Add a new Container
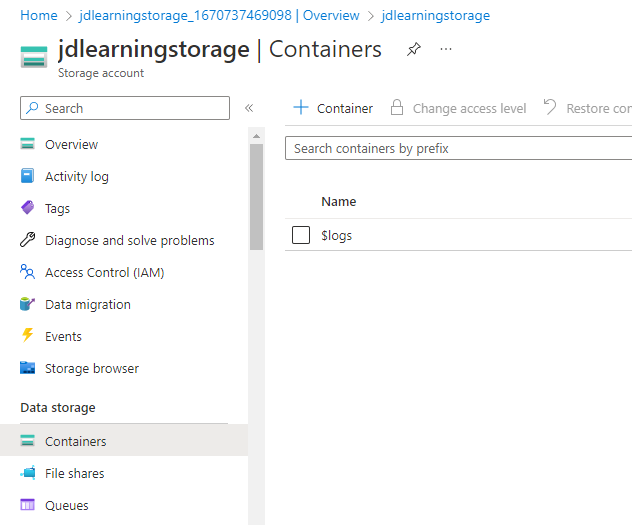This screenshot has width=632, height=525. (333, 108)
